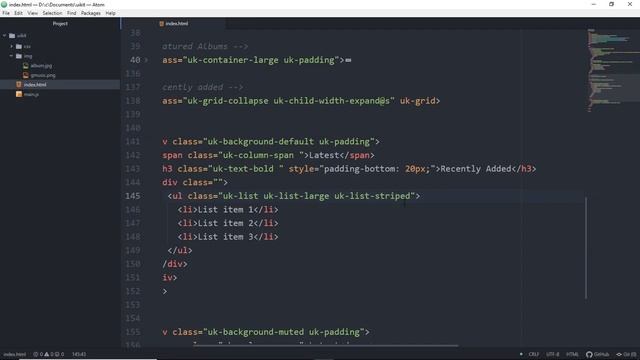Open the Git panel from status bar
Image resolution: width=640 pixels, height=360 pixels.
626,354
